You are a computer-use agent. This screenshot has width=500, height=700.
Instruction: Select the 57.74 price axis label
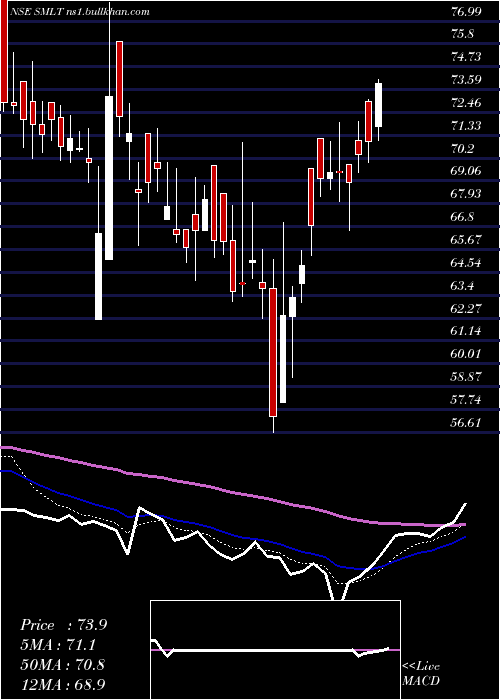click(466, 400)
